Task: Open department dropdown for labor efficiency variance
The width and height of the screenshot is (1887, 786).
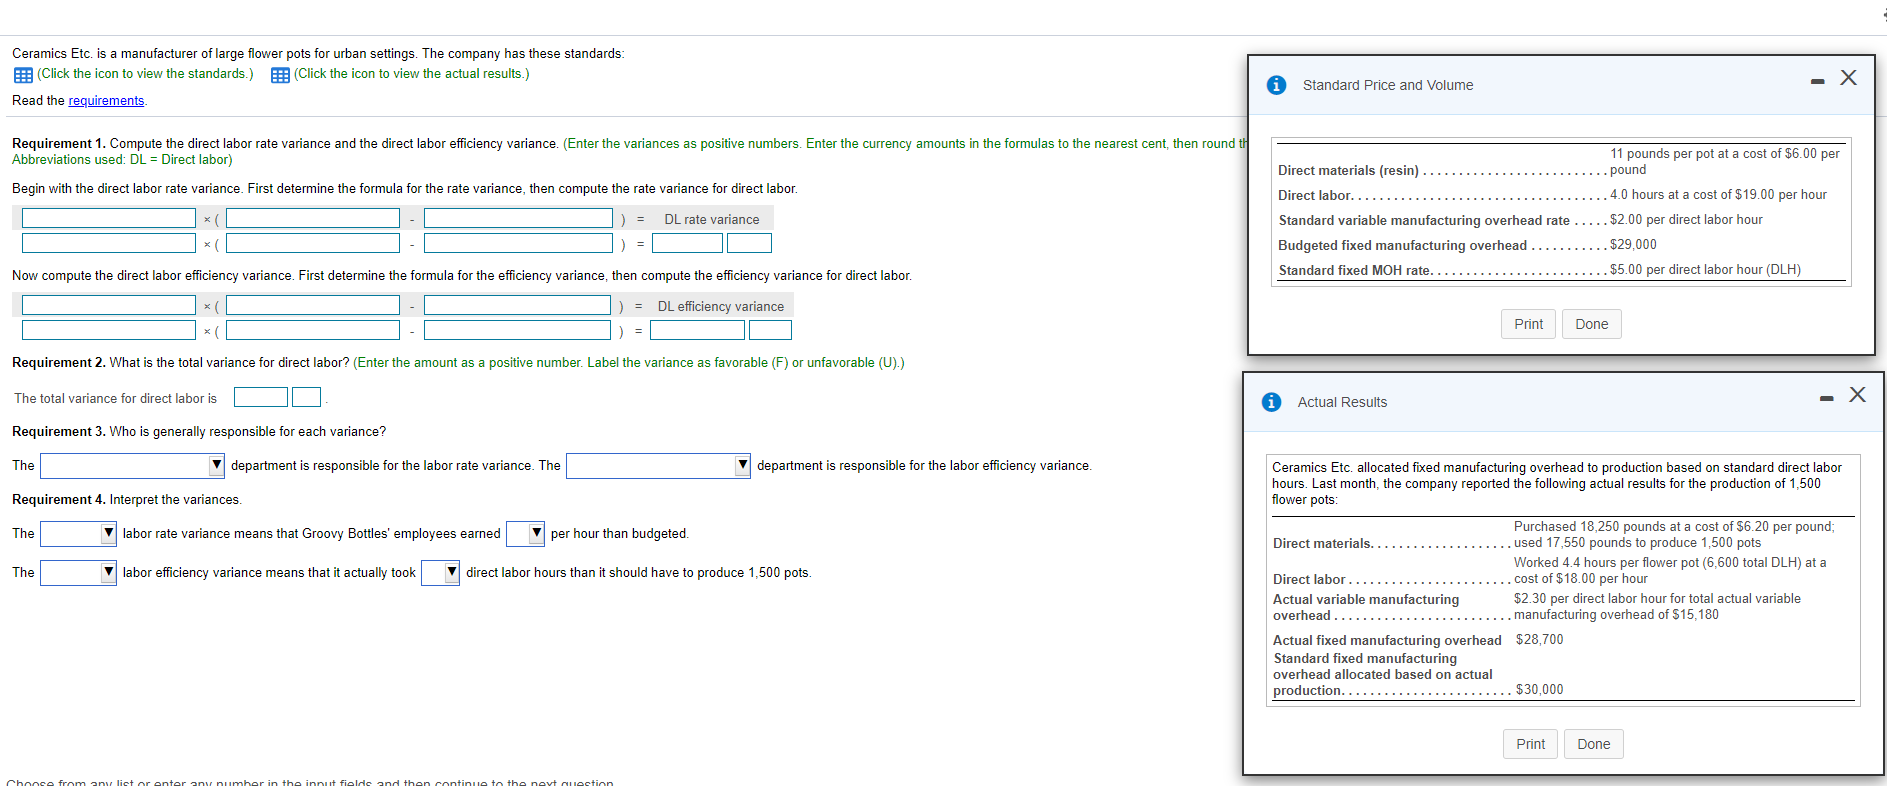Action: coord(658,466)
